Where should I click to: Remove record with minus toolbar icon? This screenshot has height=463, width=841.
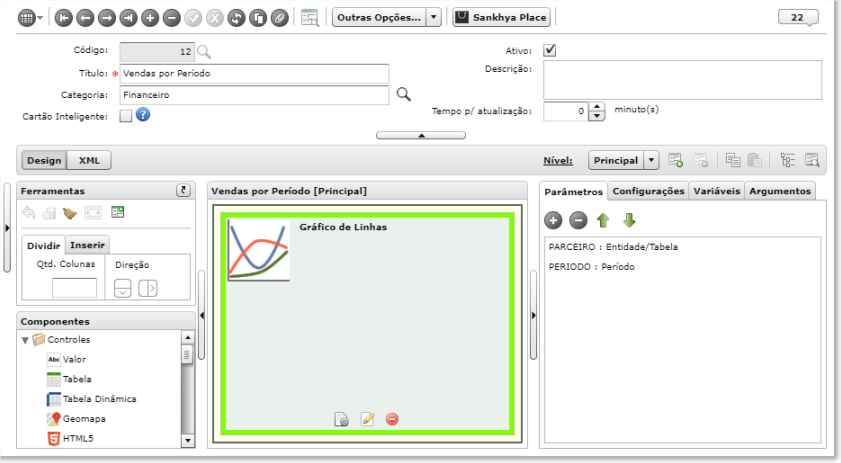point(172,18)
